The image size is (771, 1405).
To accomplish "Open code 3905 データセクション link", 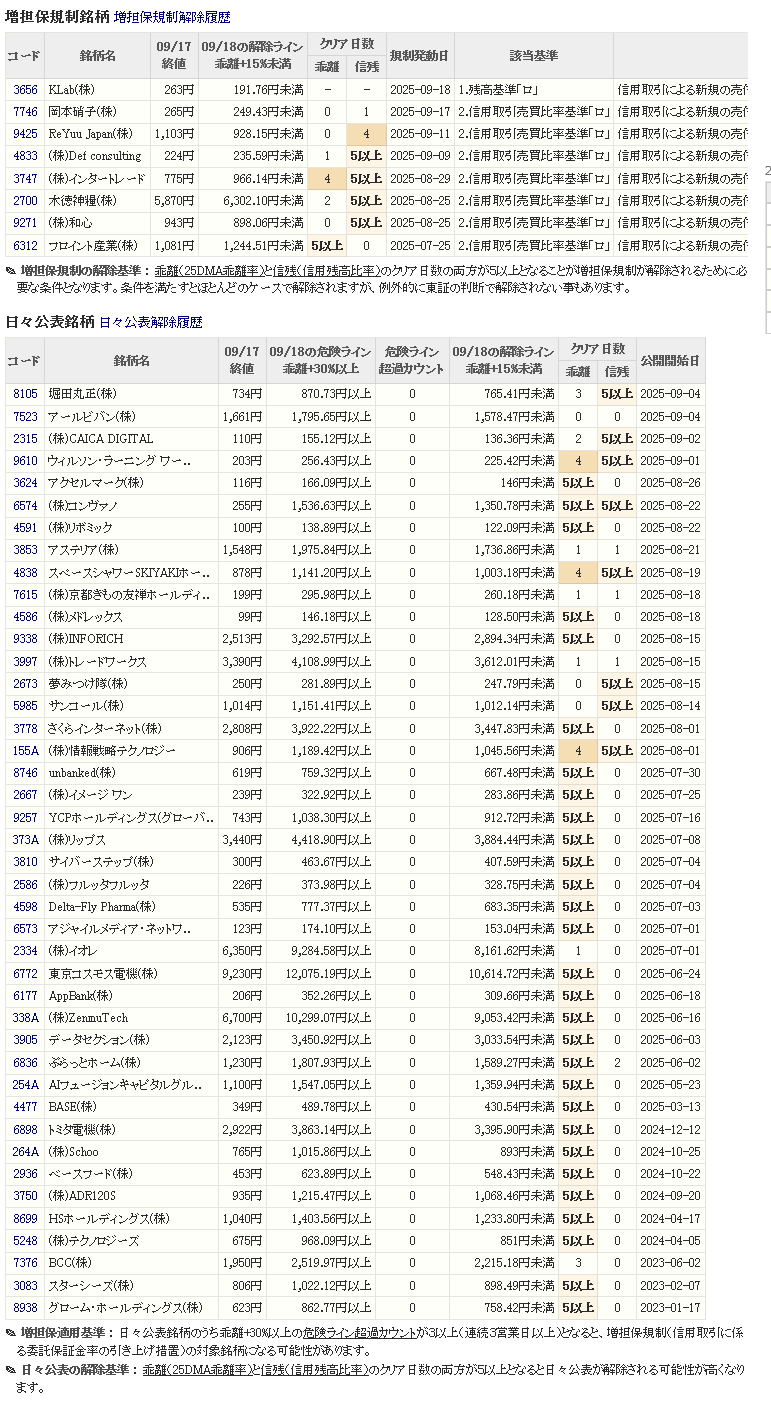I will tap(25, 1040).
